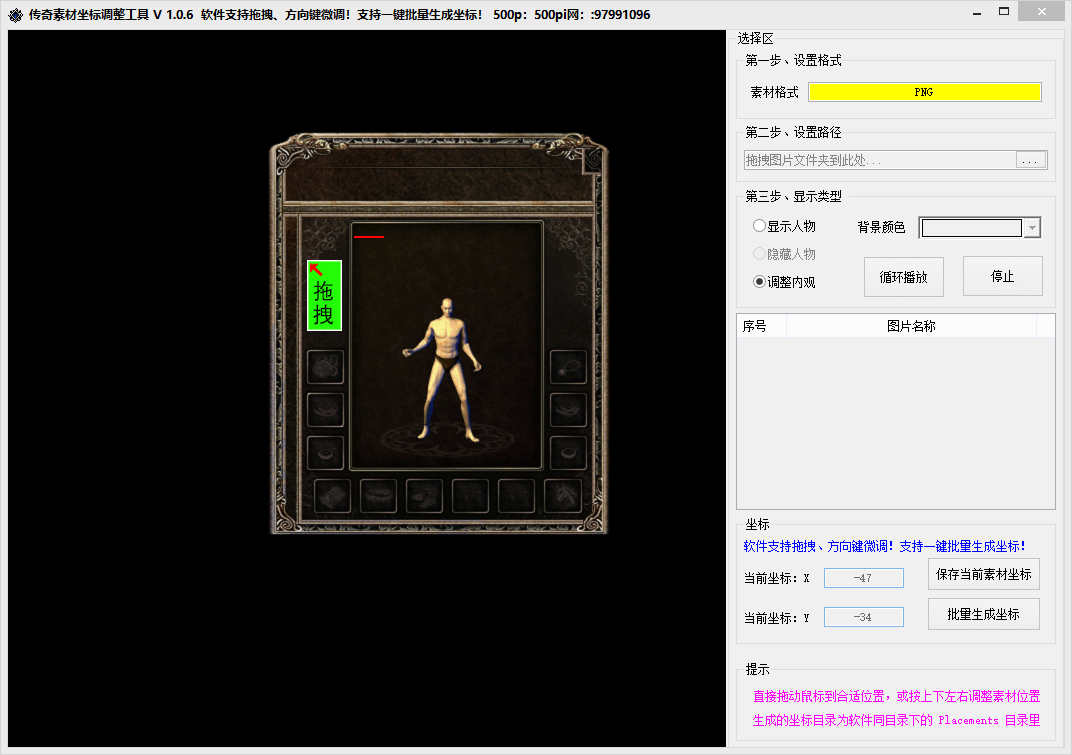Click the 当前坐标 Y value field

[x=863, y=617]
